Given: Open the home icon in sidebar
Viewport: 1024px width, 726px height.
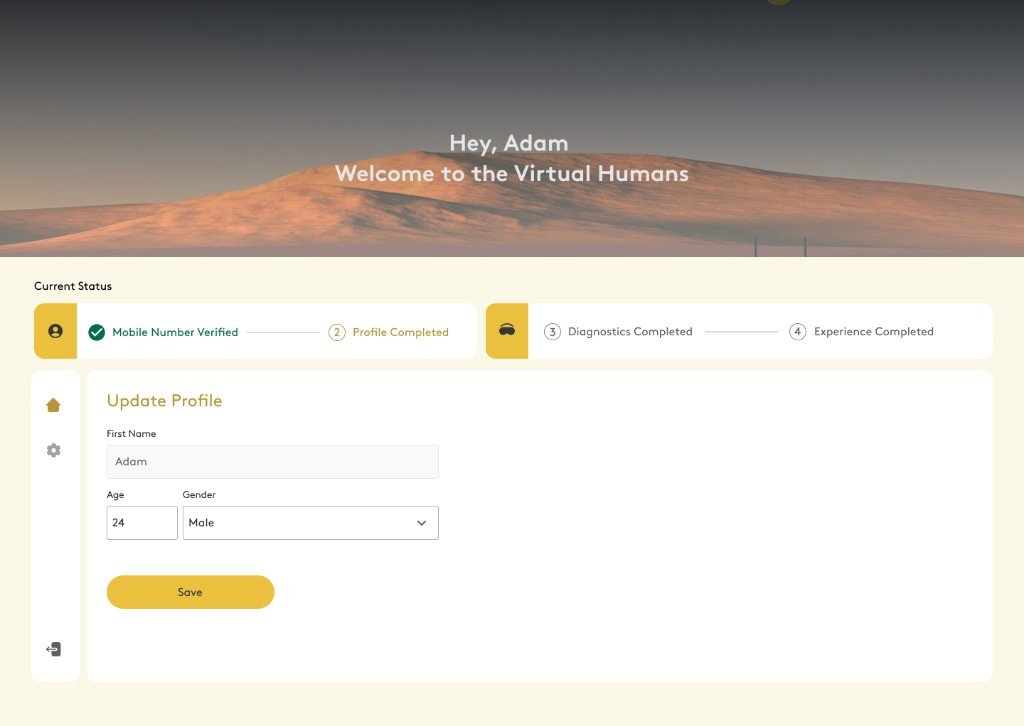Looking at the screenshot, I should point(54,405).
